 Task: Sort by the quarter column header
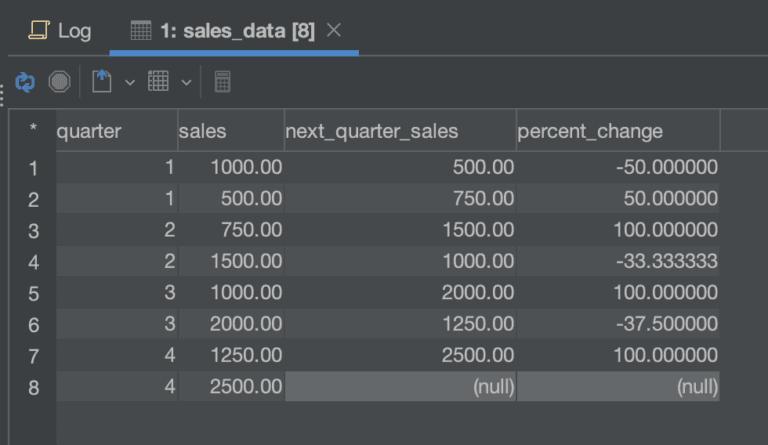click(117, 131)
